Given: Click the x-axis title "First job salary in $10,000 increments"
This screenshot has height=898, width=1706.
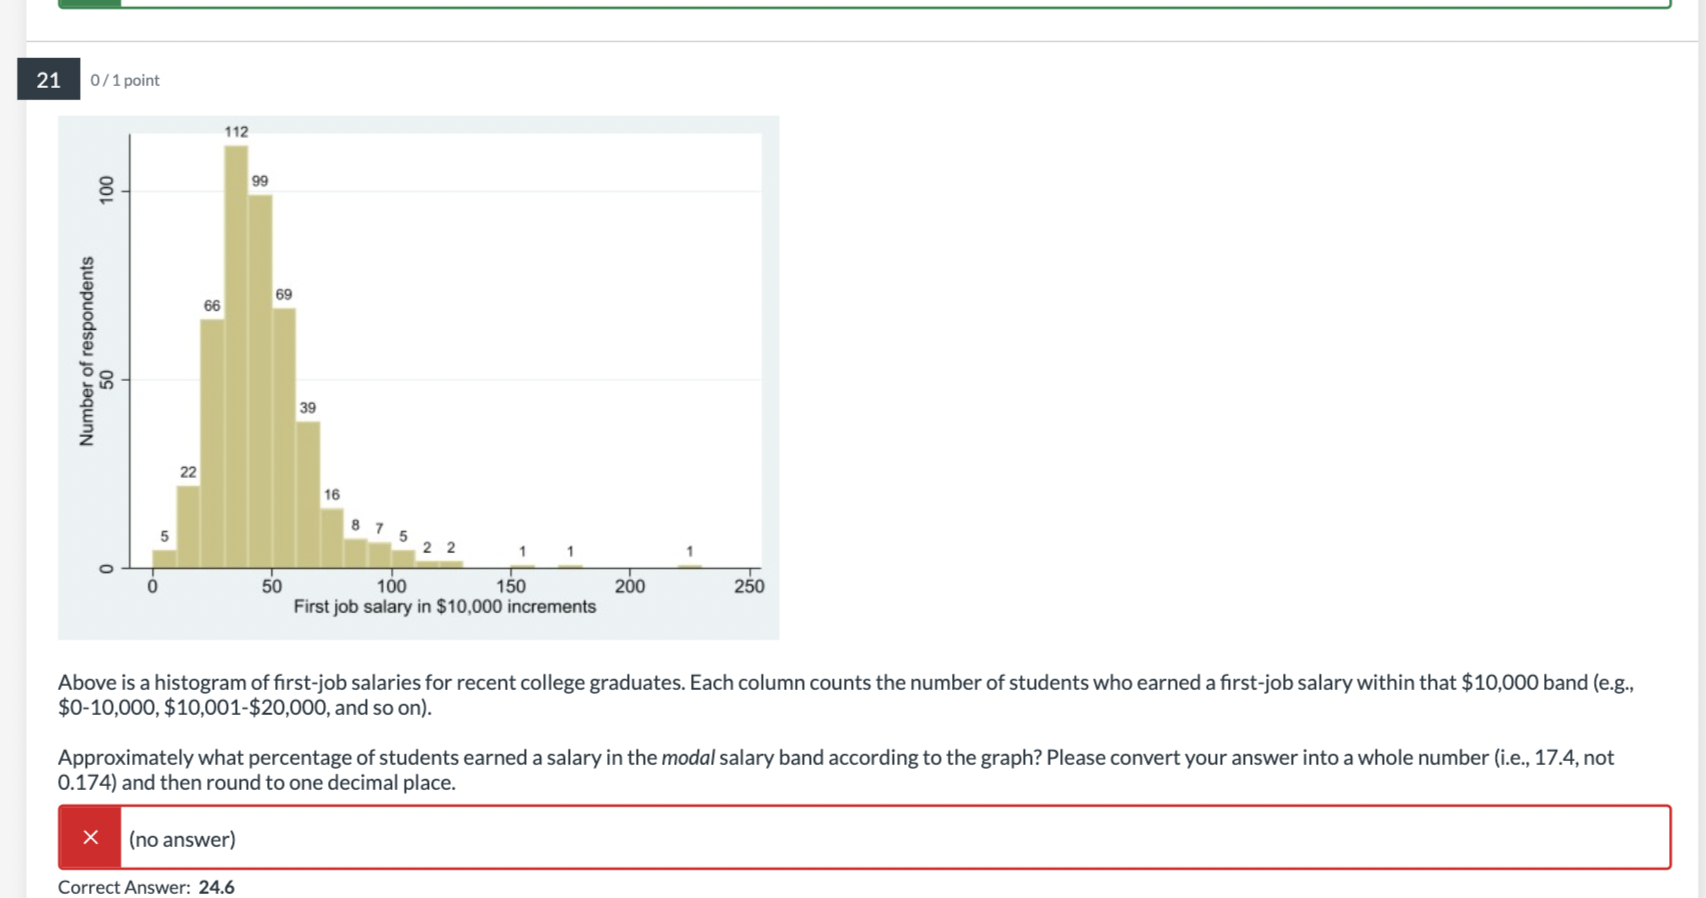Looking at the screenshot, I should 445,607.
